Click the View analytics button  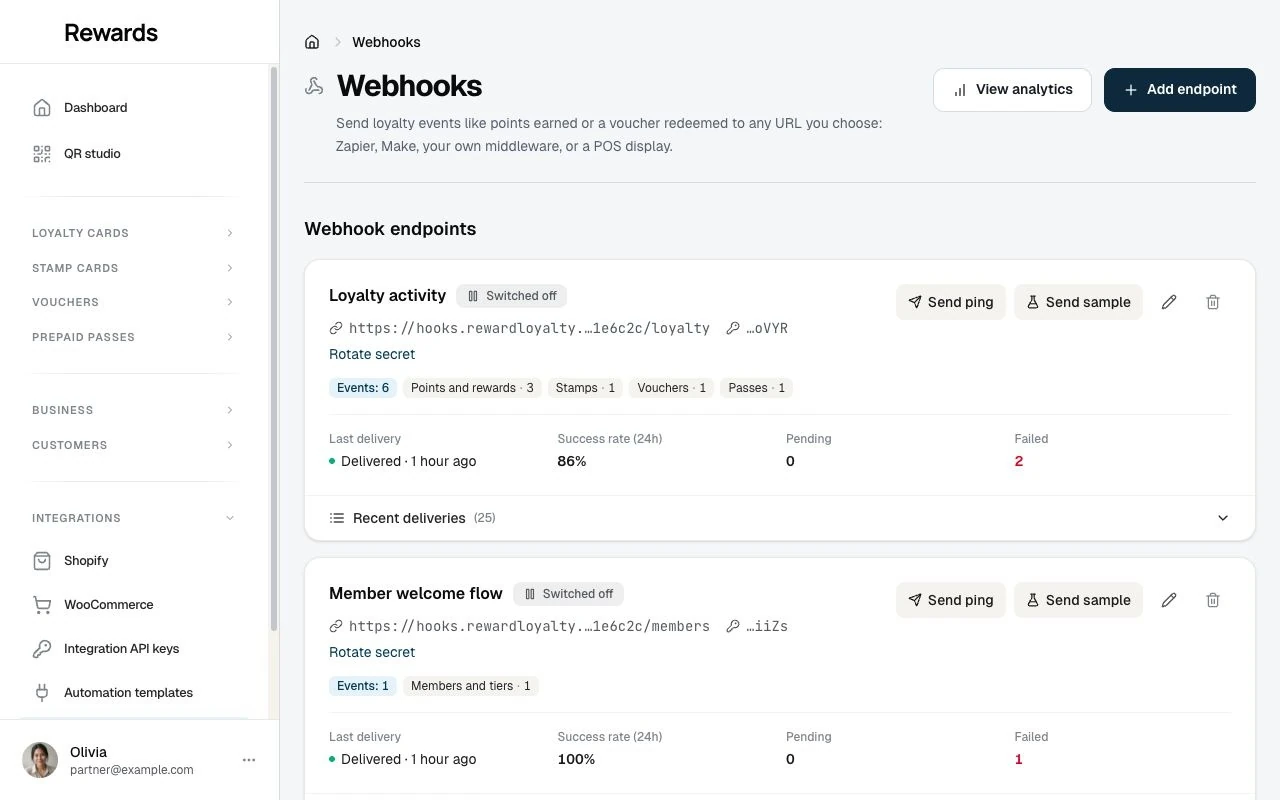coord(1012,89)
